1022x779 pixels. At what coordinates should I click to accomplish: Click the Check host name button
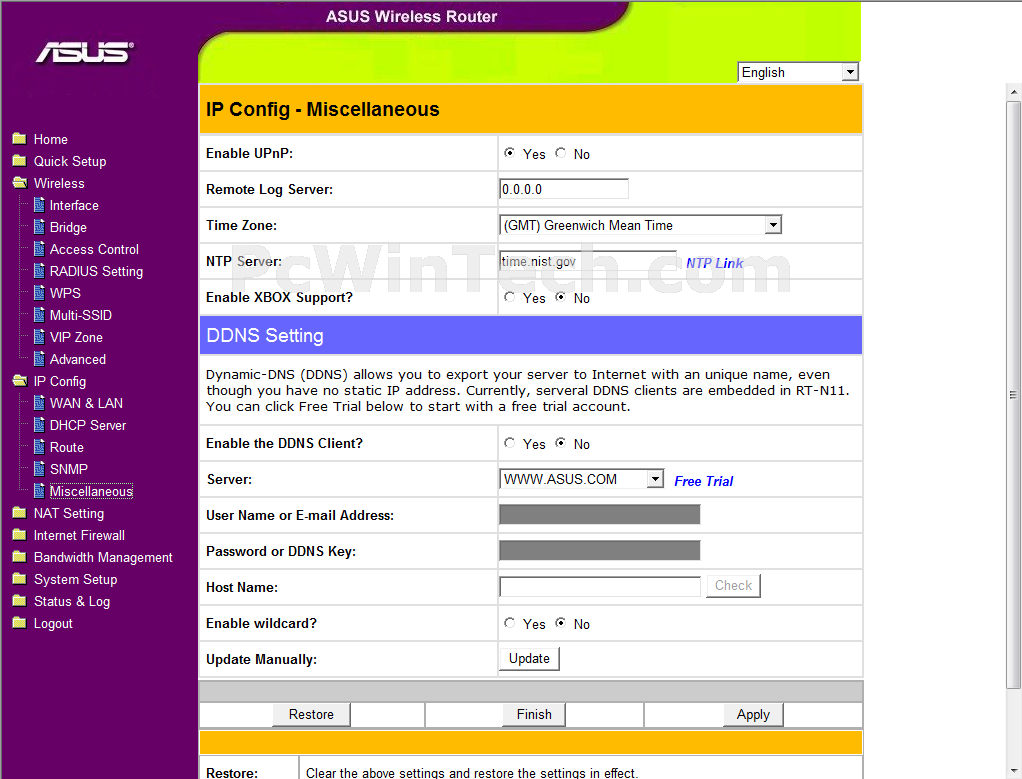733,585
